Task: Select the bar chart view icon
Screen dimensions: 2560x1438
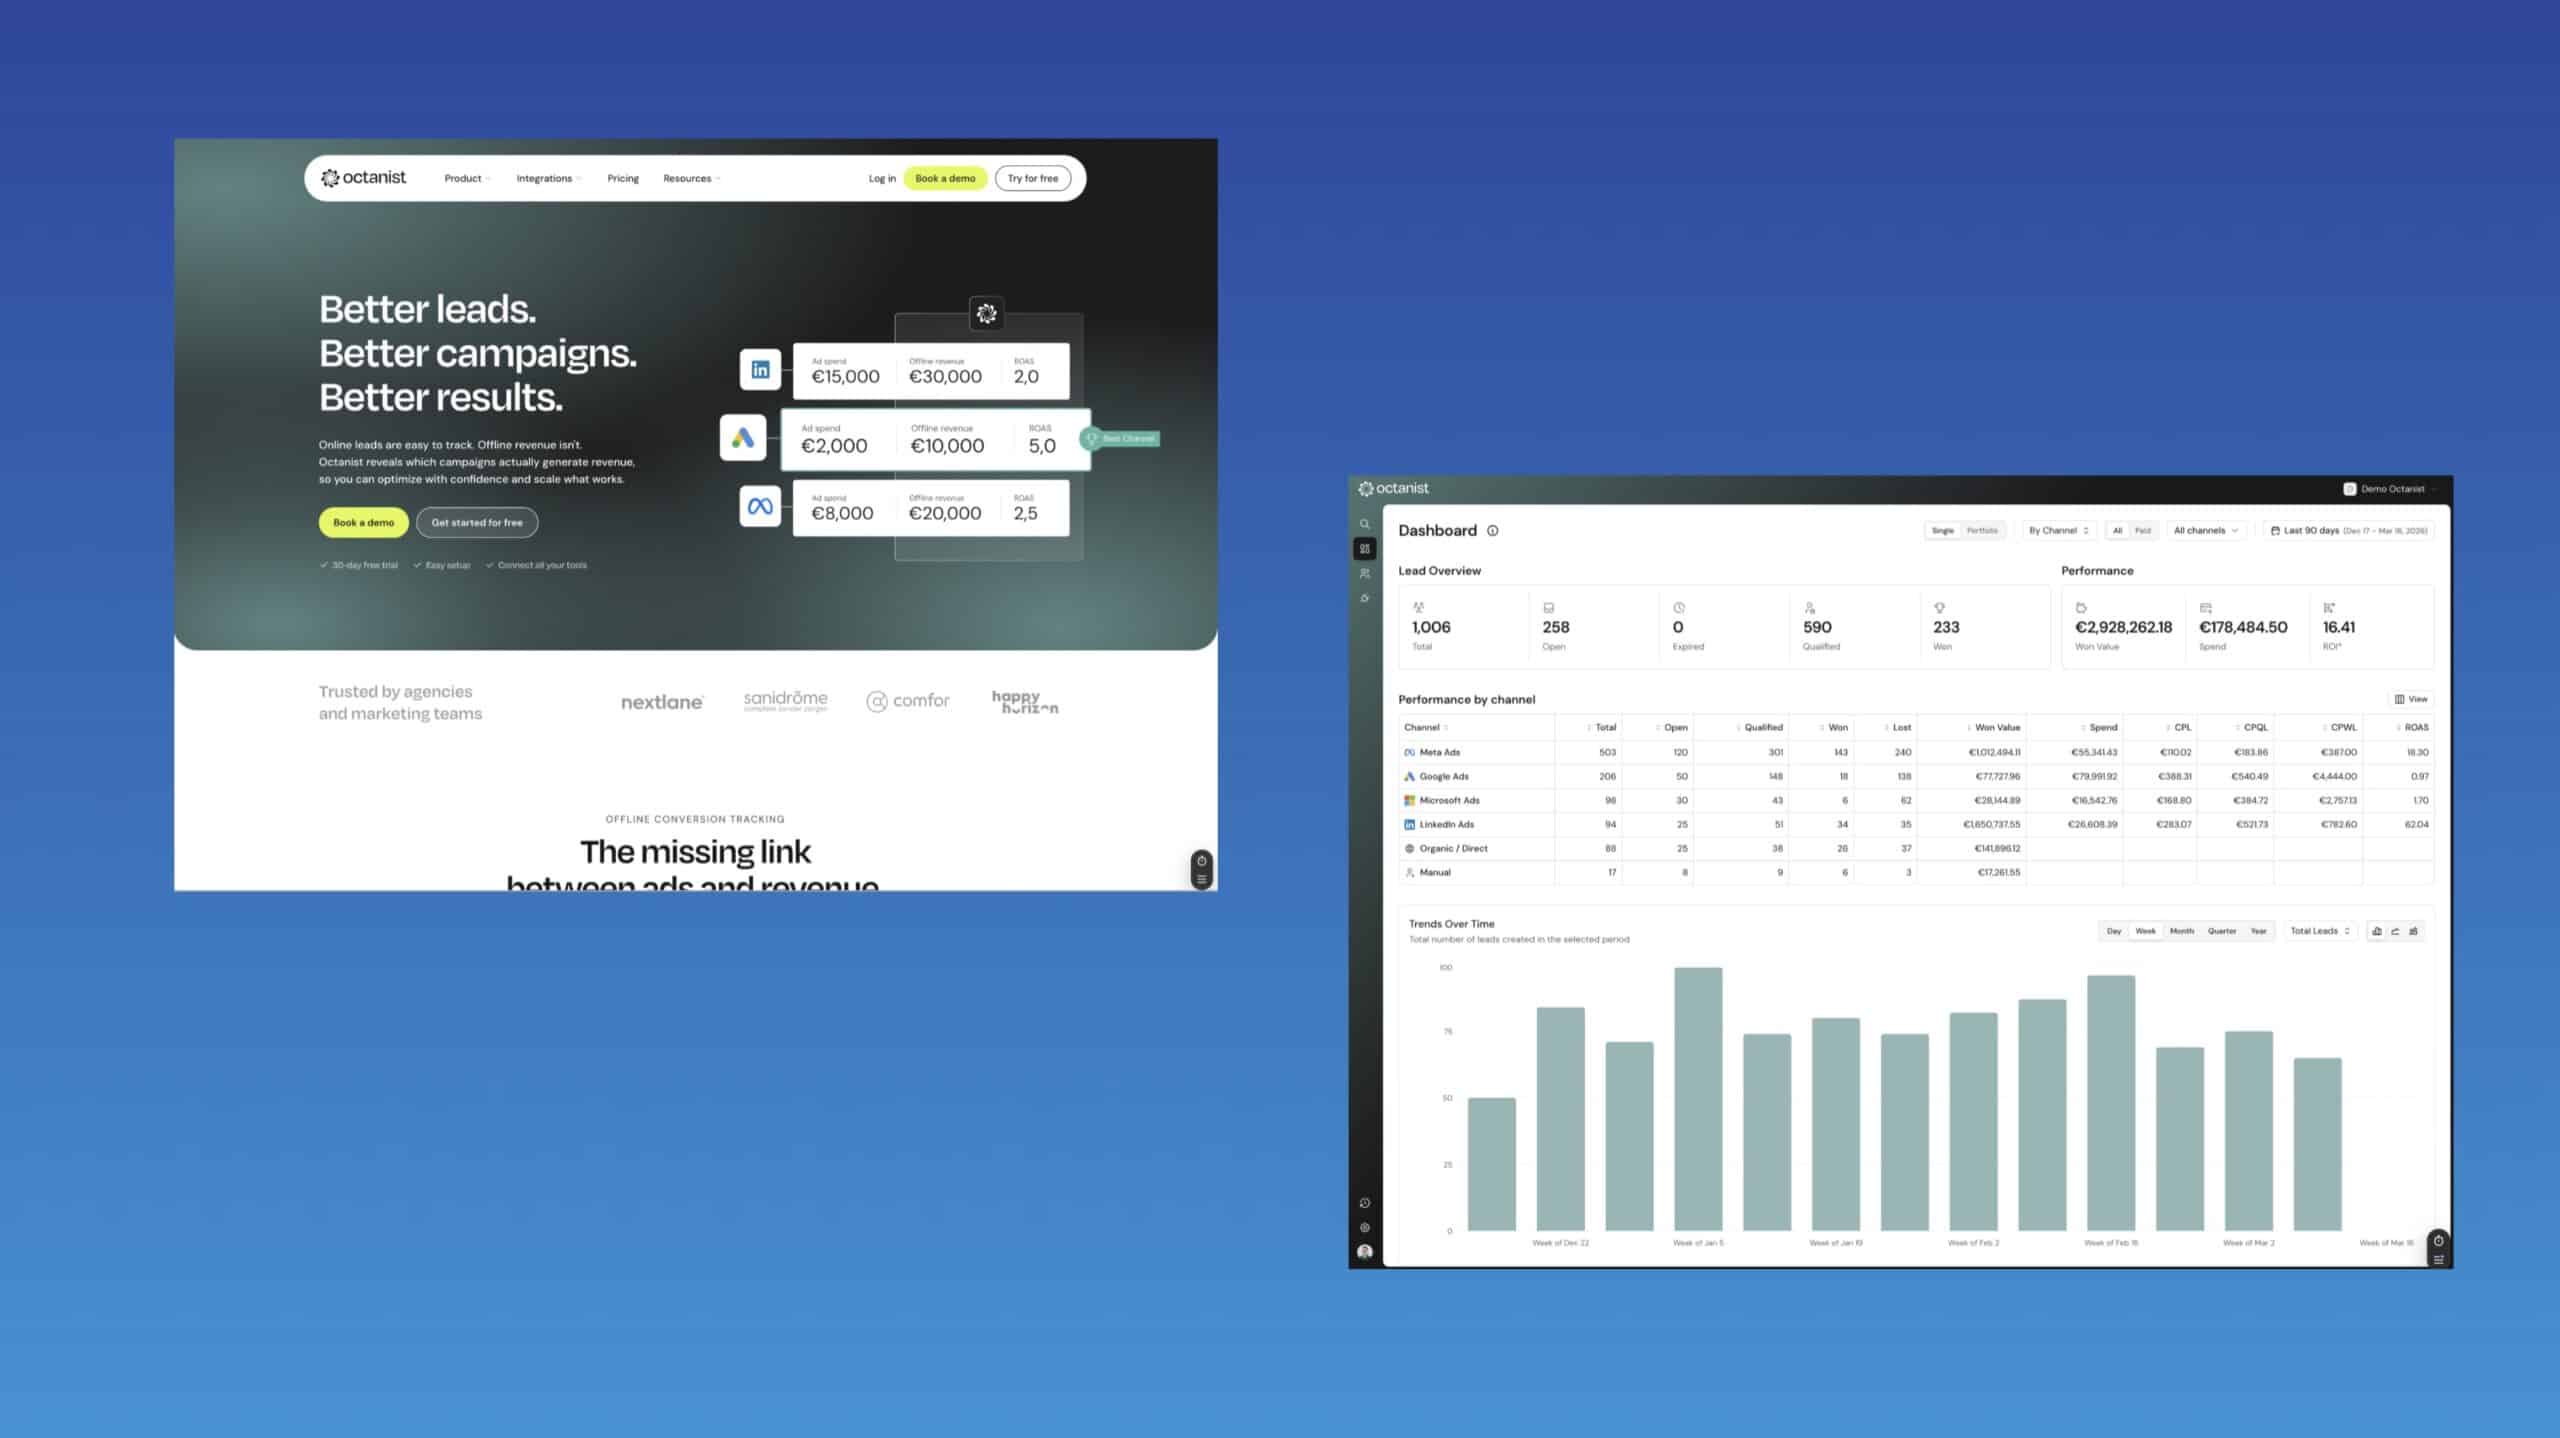Action: [2377, 931]
